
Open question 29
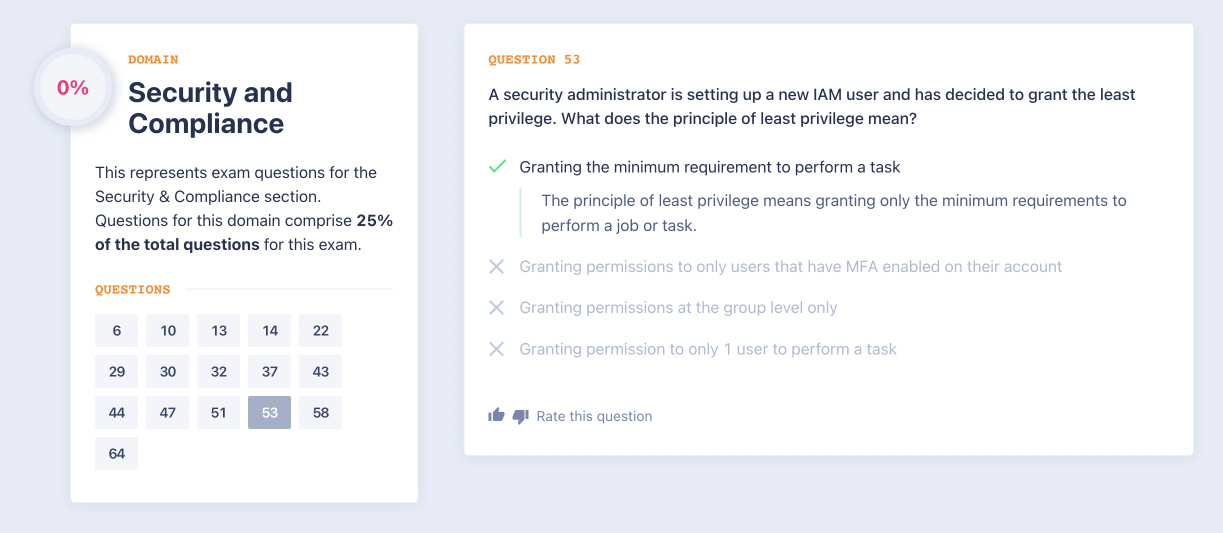pos(117,372)
